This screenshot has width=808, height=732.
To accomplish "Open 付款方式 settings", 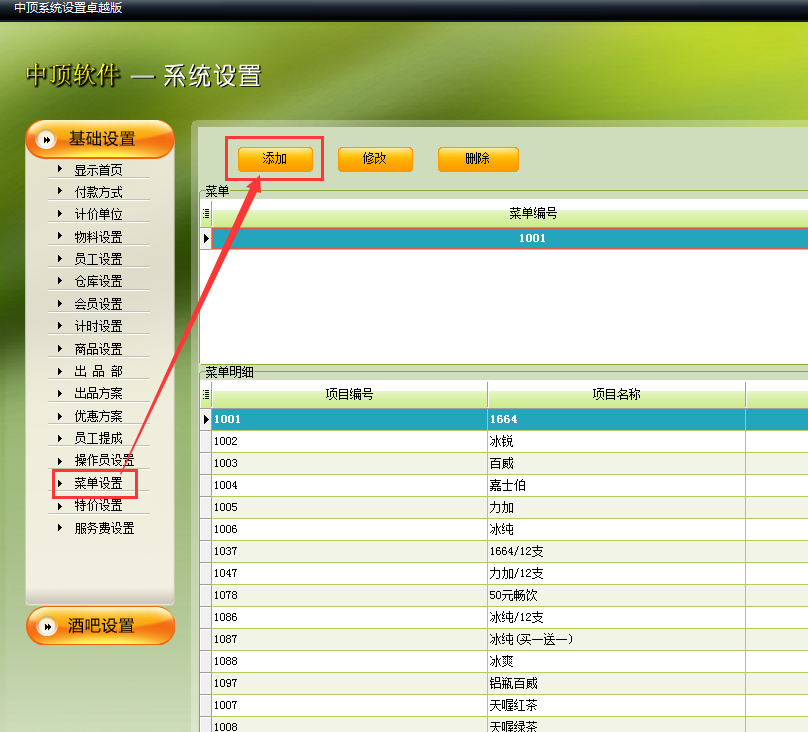I will coord(98,192).
